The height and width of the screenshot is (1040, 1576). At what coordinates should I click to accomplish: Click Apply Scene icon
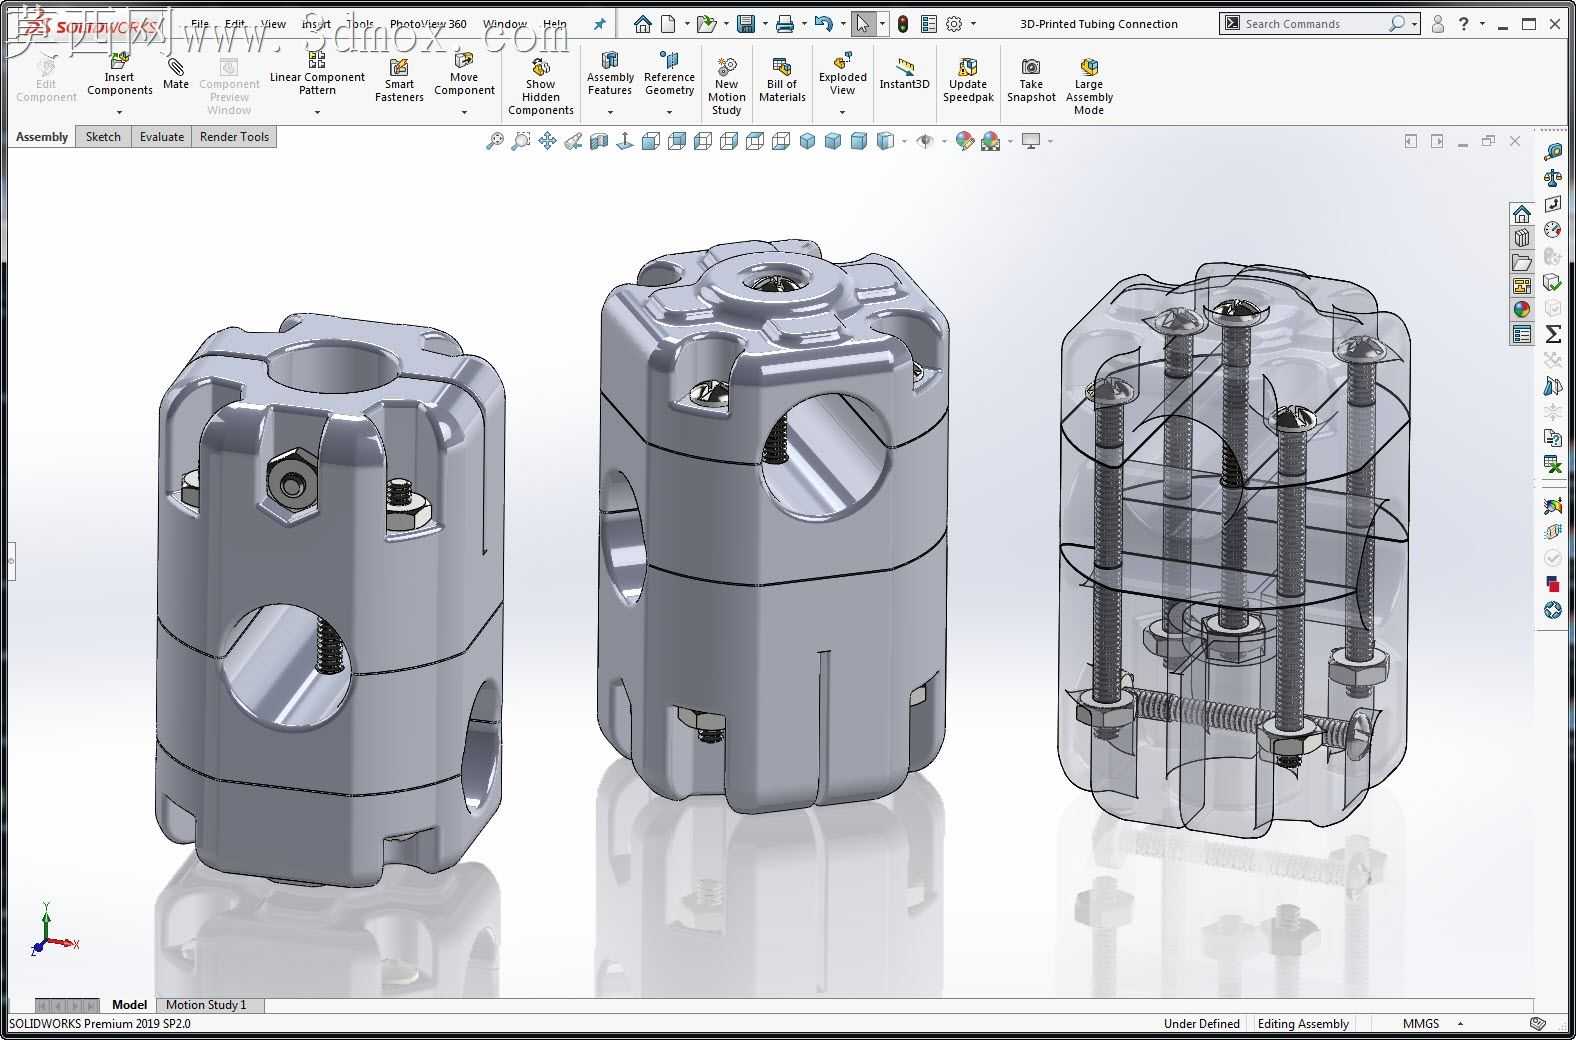[990, 141]
